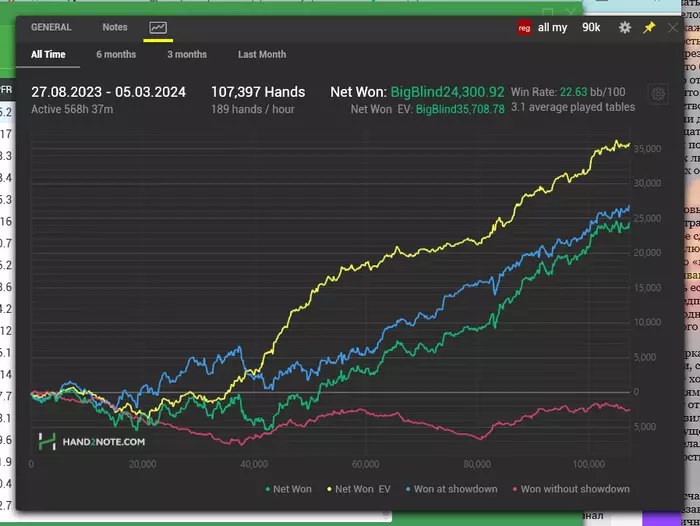Toggle the Won without showdown legend series
700x526 pixels.
571,489
